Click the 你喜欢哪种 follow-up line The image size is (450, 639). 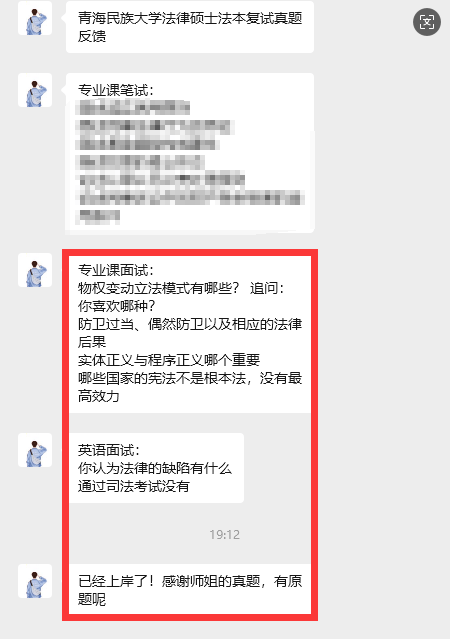117,306
